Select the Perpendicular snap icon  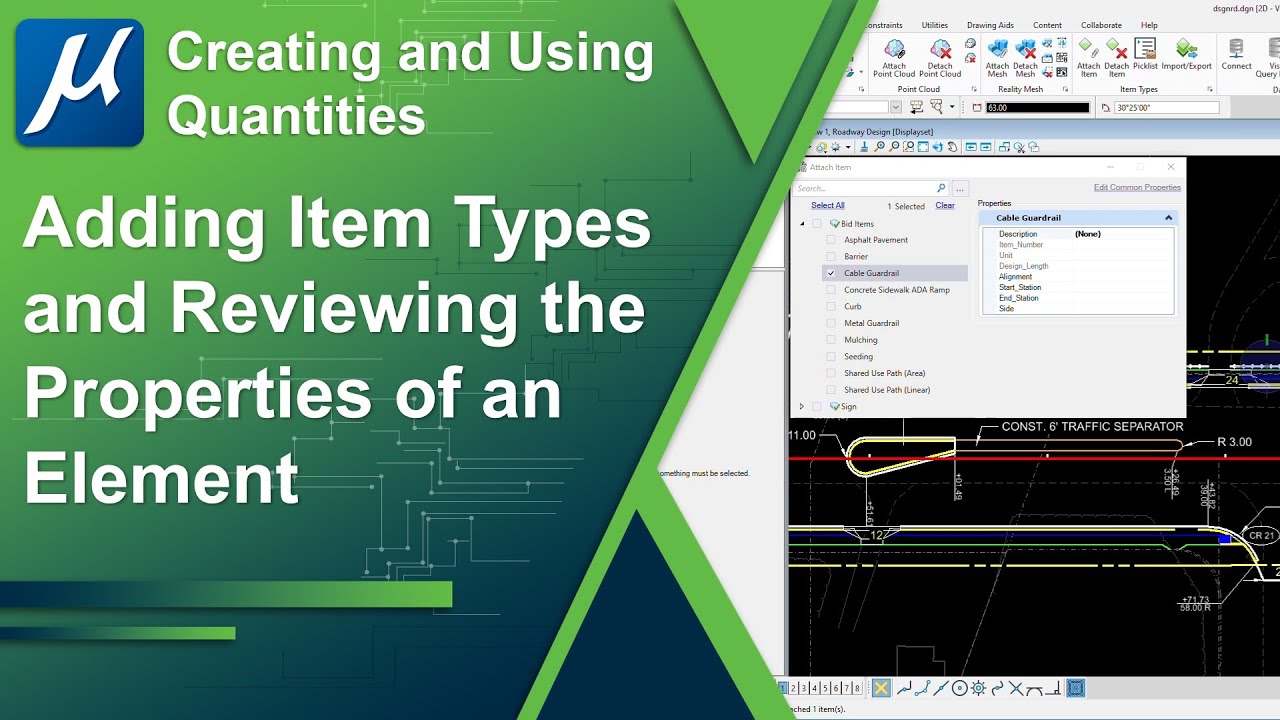pos(1053,688)
